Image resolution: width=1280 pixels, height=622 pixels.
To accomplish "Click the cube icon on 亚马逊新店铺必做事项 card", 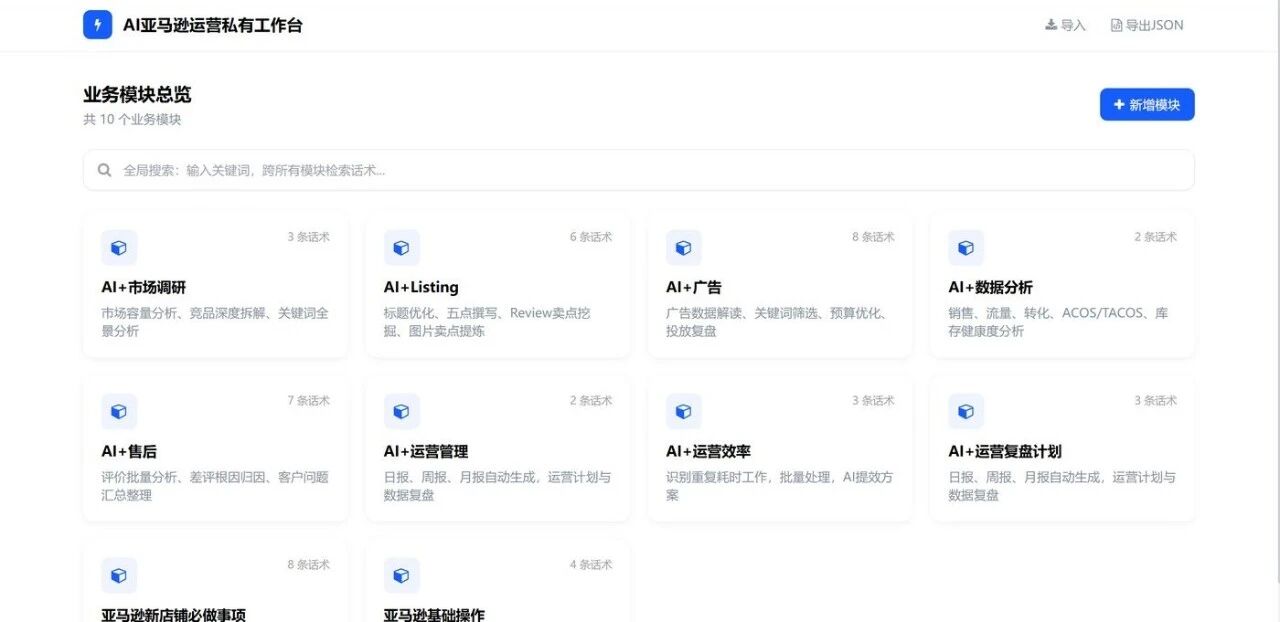I will (x=119, y=575).
